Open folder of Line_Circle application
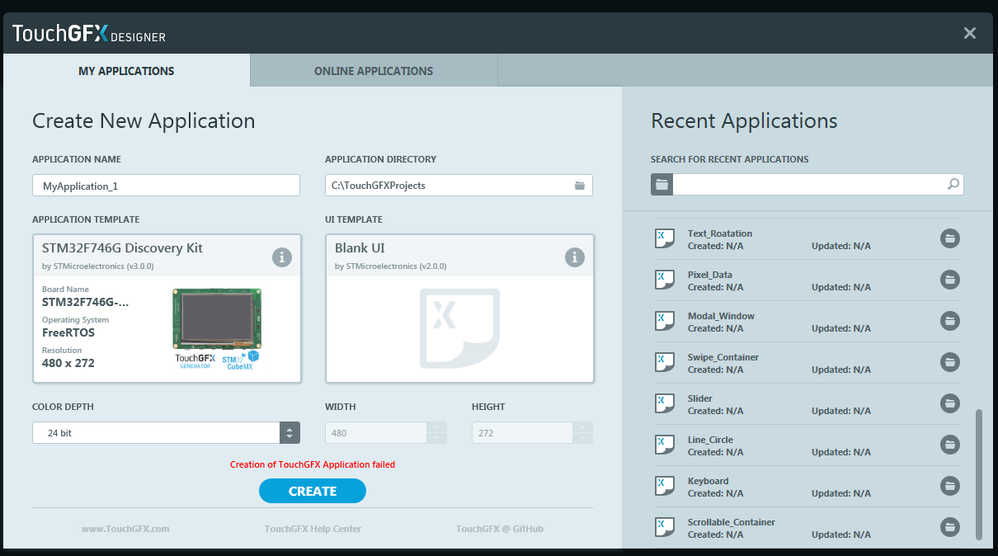The height and width of the screenshot is (556, 998). tap(950, 445)
